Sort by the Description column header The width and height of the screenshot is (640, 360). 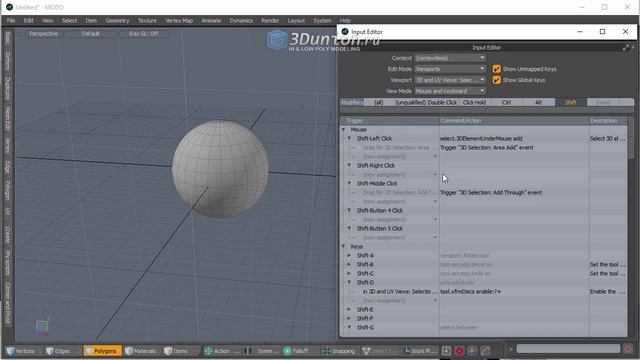tap(608, 121)
